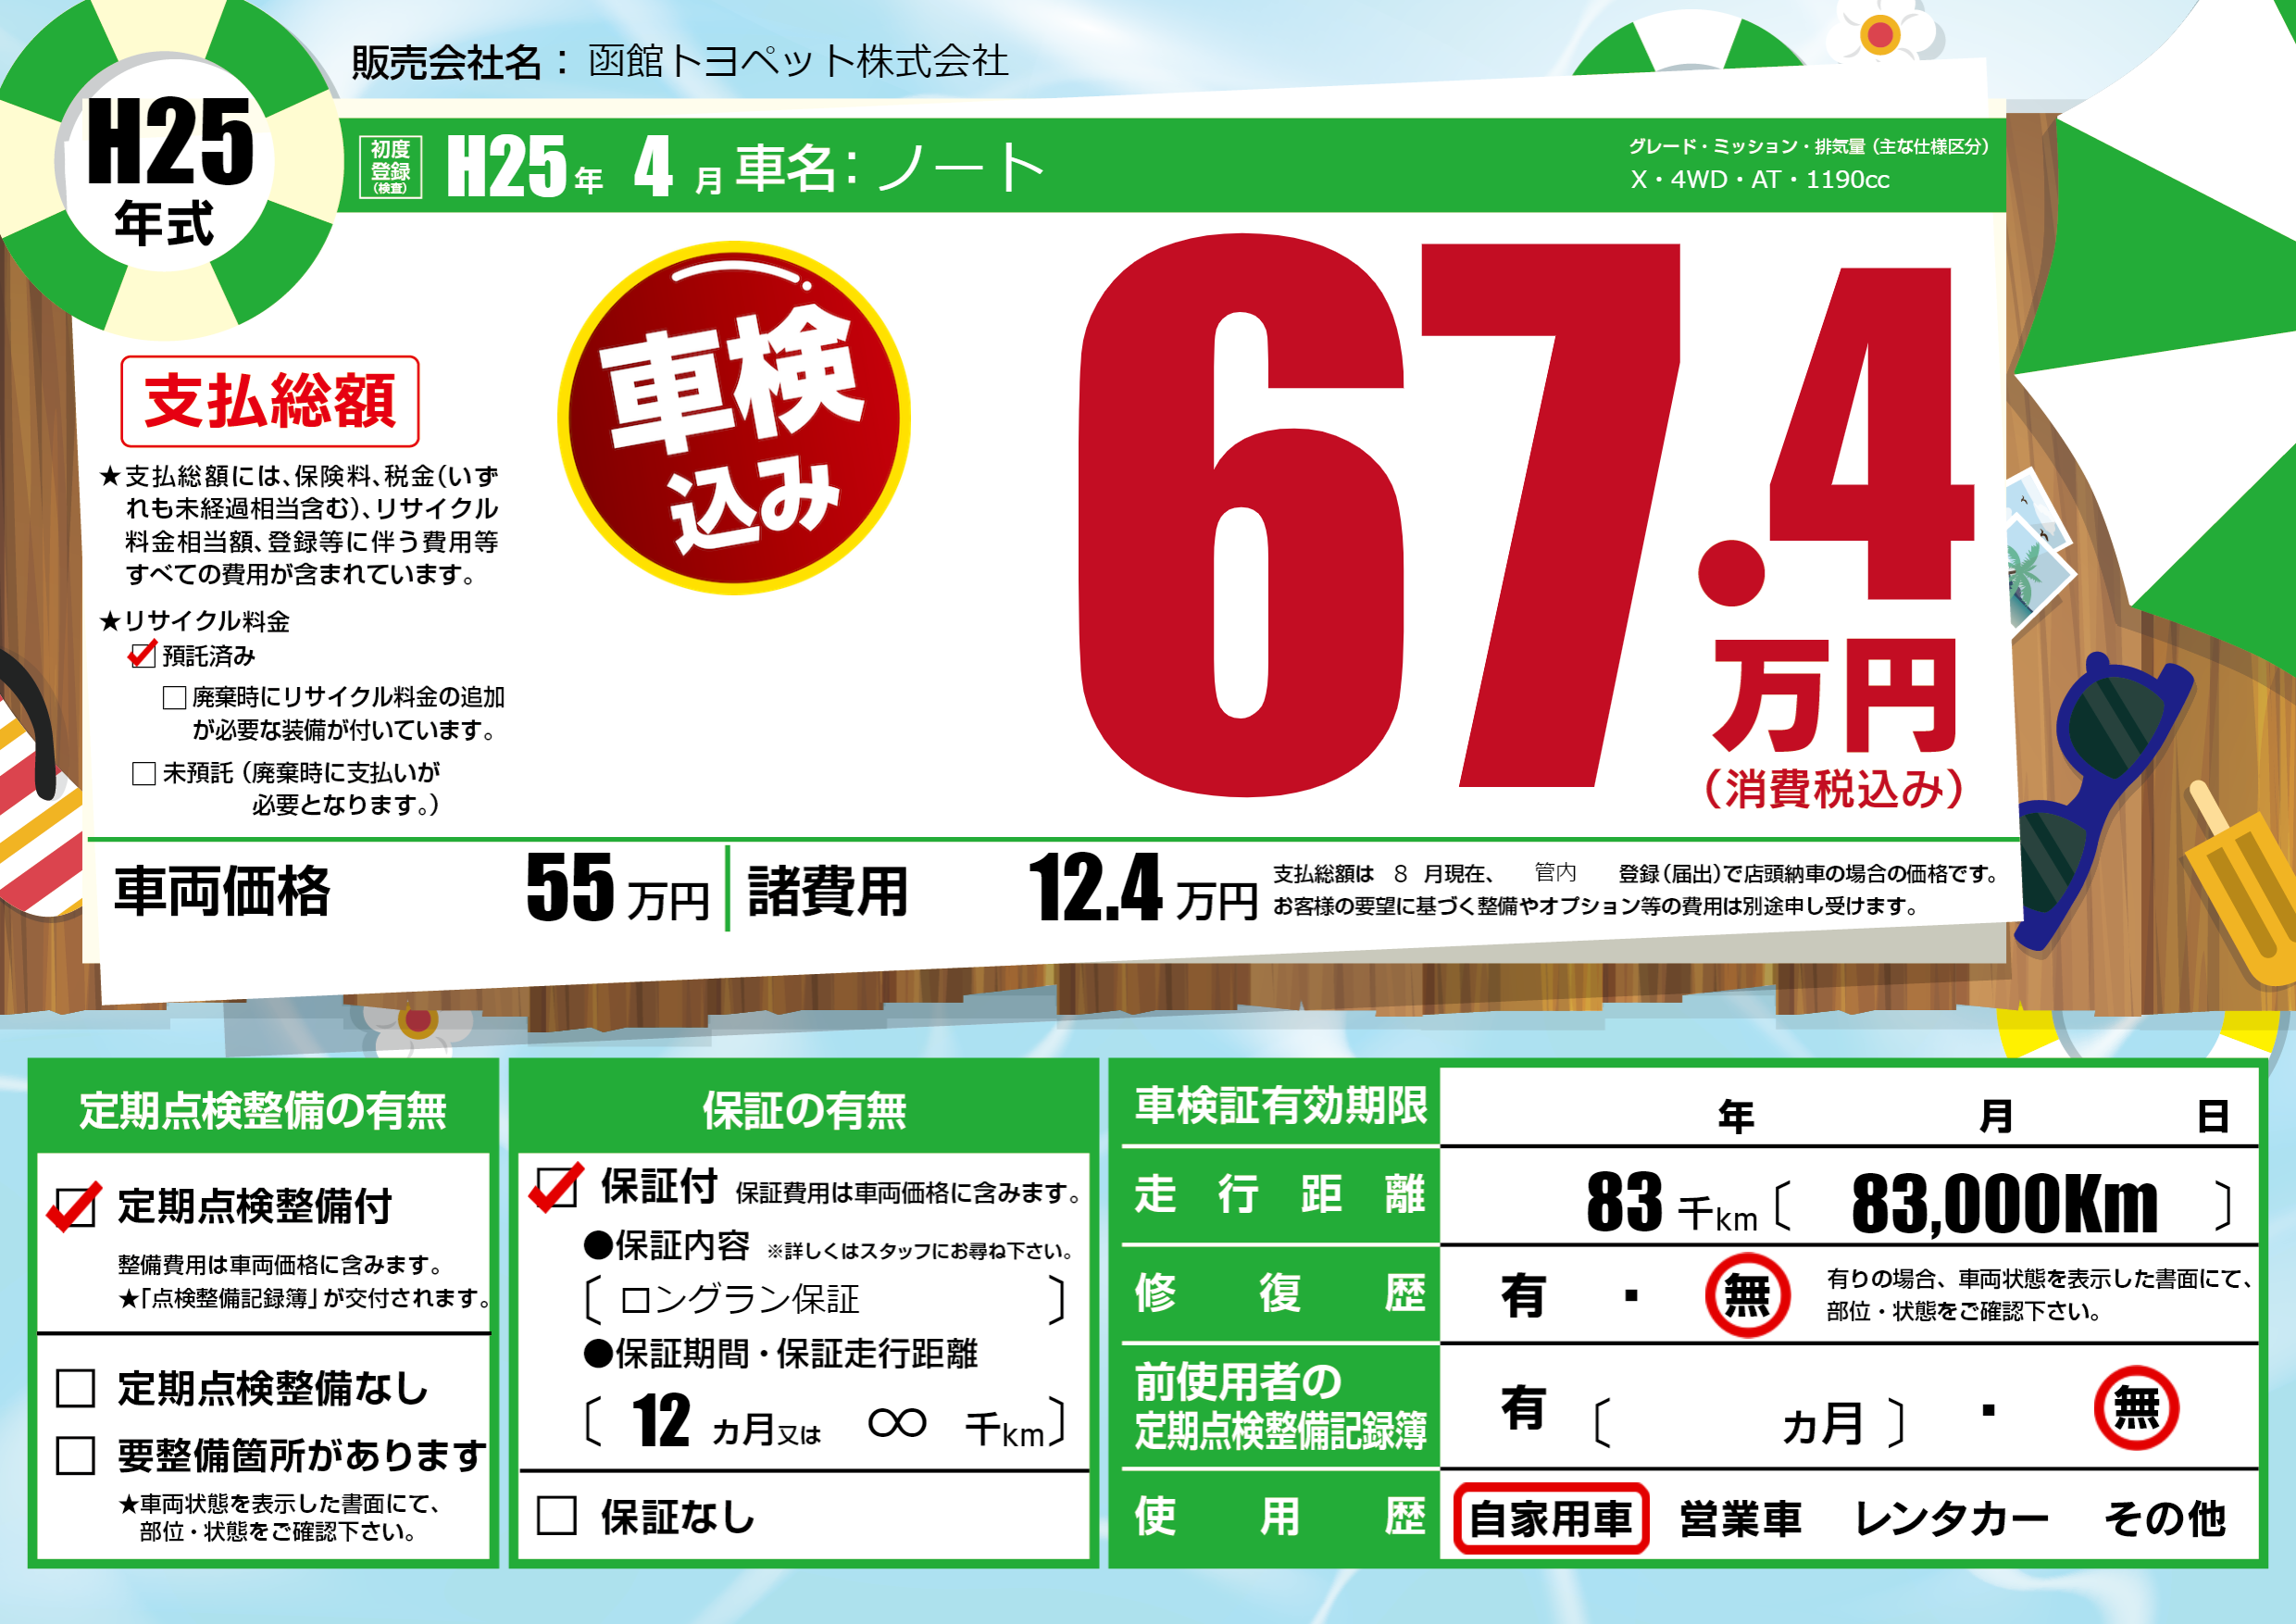The height and width of the screenshot is (1624, 2296).
Task: Select circled 無 for 修復歴
Action: tap(1746, 1295)
